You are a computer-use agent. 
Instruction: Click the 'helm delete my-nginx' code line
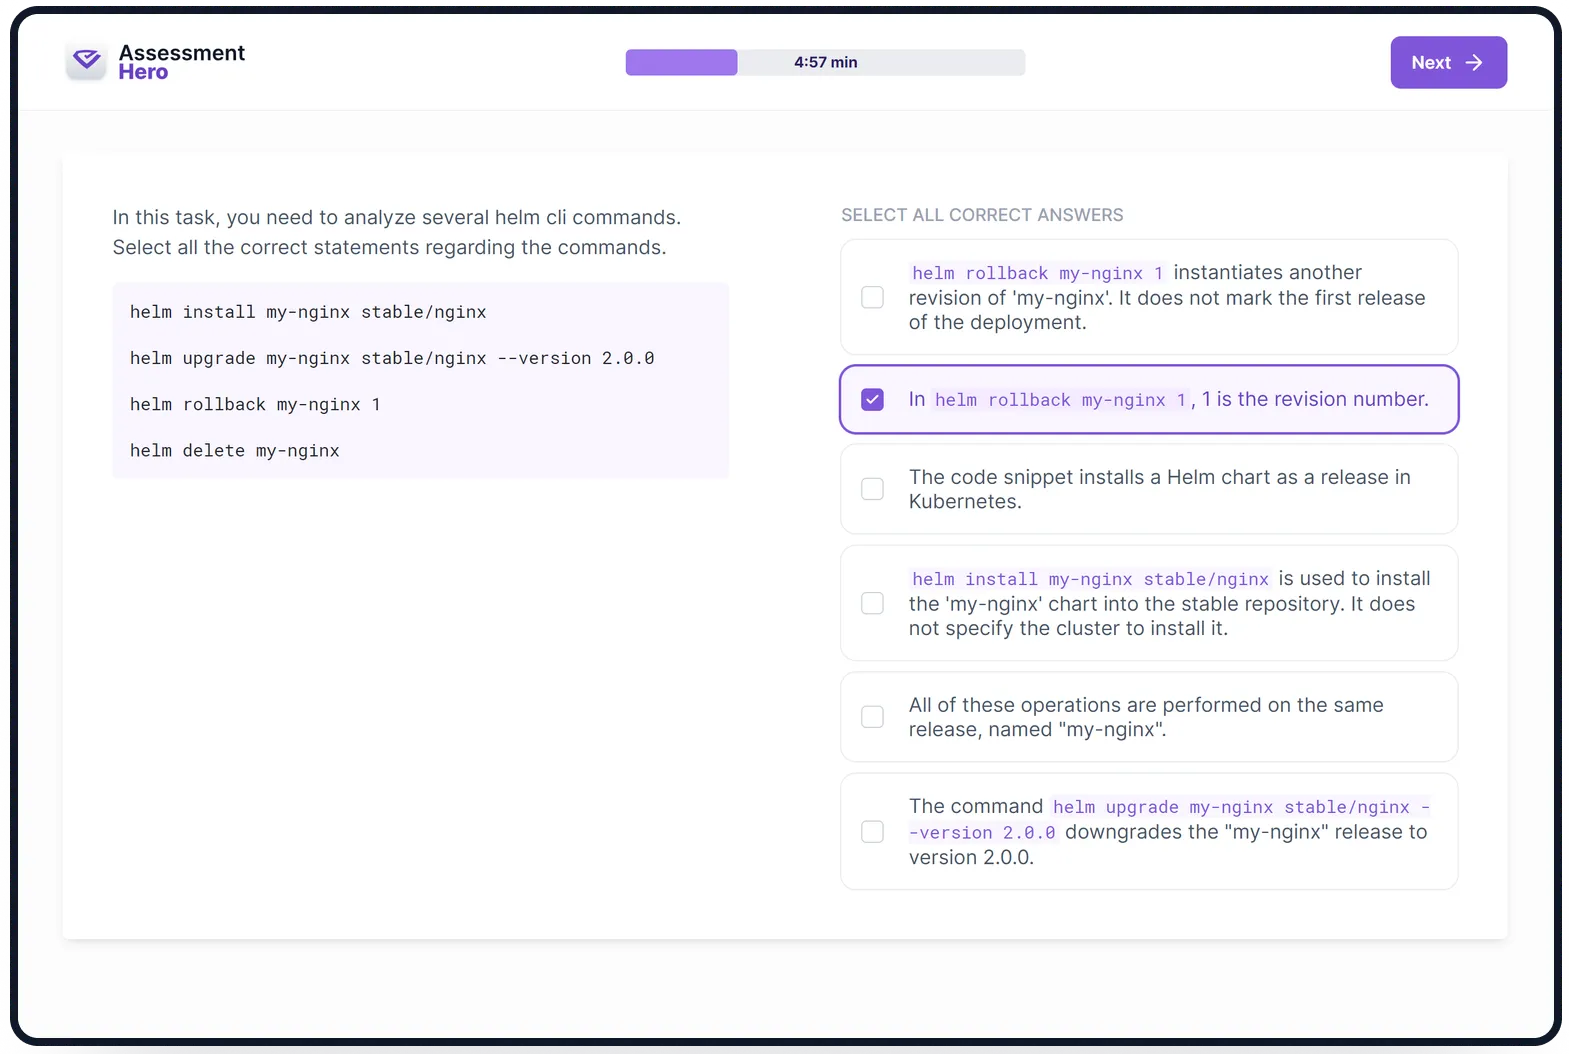[x=235, y=451]
